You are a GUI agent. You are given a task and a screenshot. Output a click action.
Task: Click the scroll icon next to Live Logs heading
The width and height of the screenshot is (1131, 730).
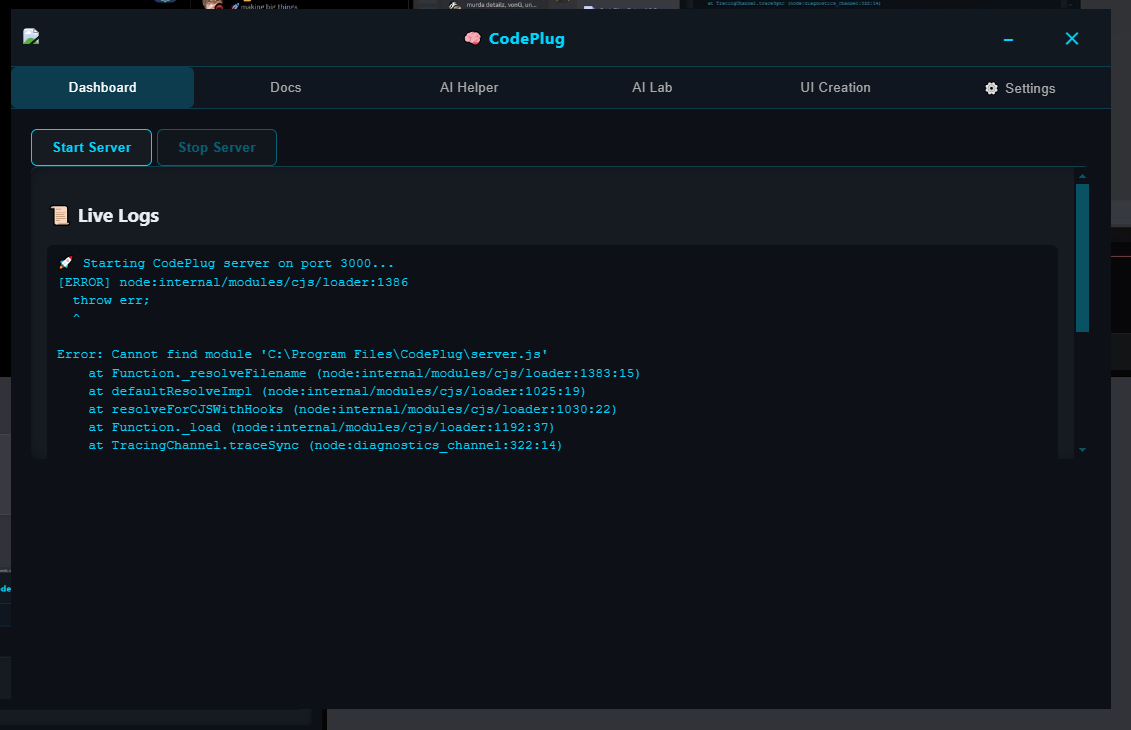coord(60,215)
